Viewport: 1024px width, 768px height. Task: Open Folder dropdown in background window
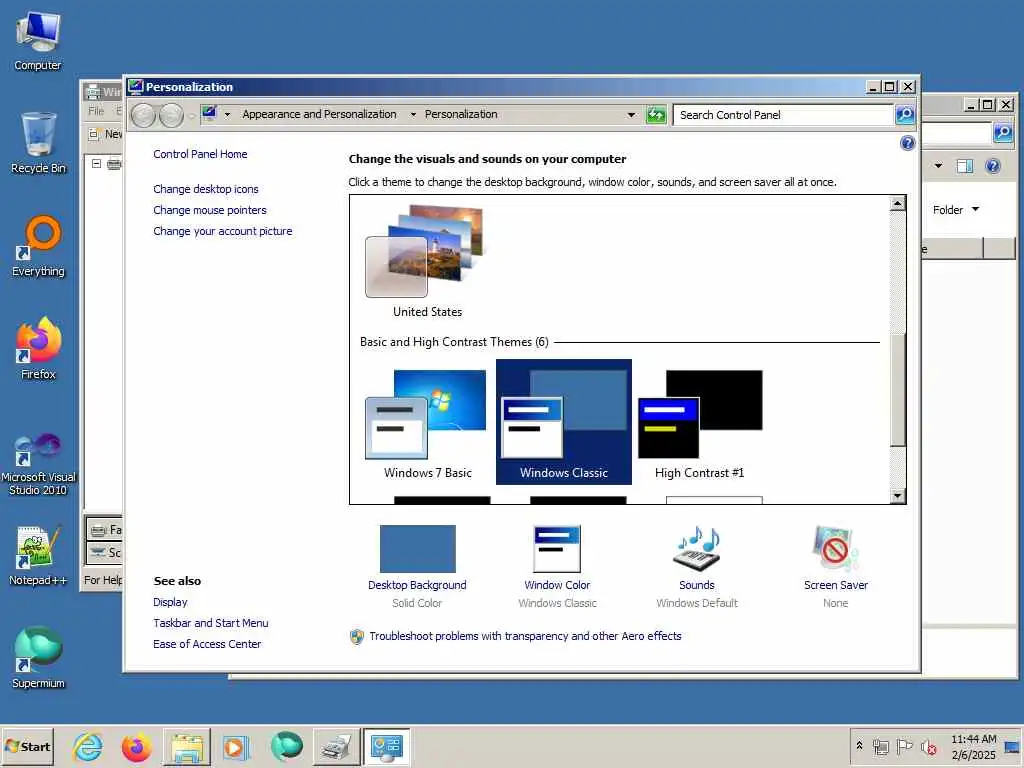click(x=956, y=210)
